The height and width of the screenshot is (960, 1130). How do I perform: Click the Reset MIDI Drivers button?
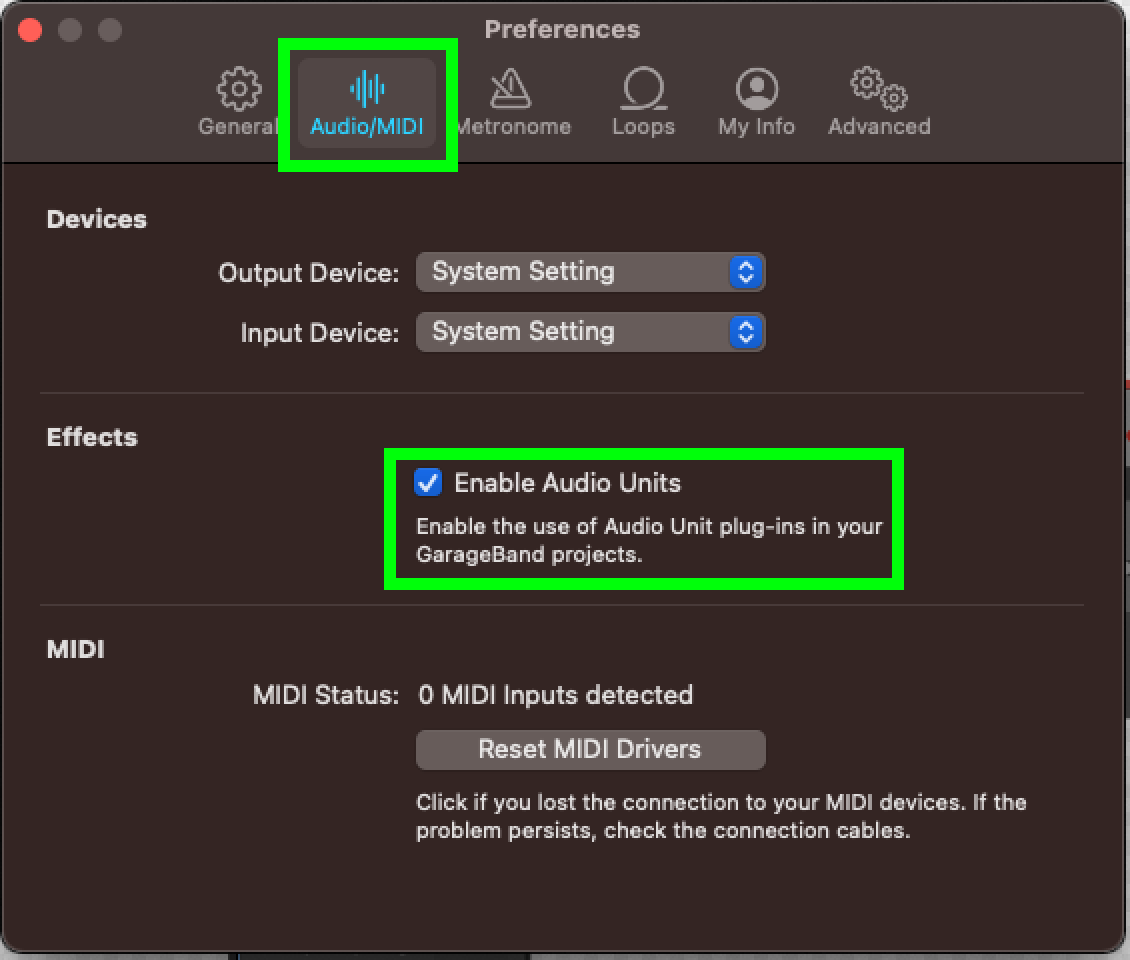[590, 750]
